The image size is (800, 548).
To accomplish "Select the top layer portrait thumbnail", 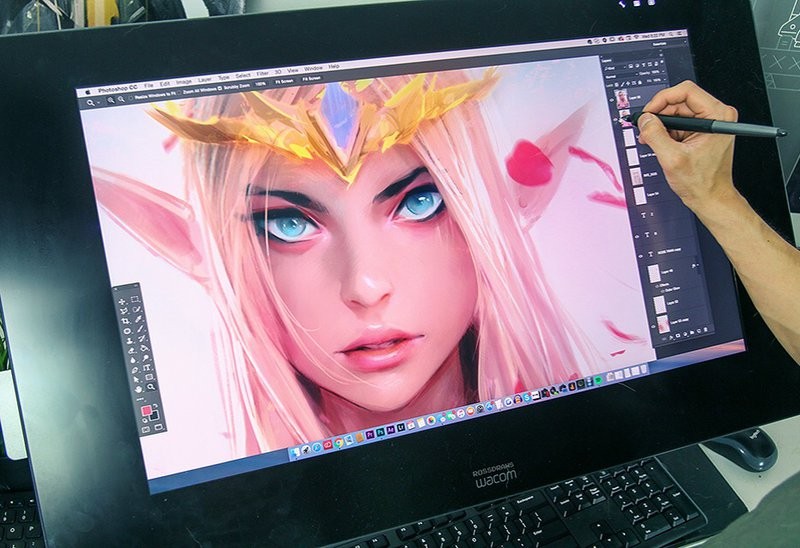I will [x=622, y=98].
